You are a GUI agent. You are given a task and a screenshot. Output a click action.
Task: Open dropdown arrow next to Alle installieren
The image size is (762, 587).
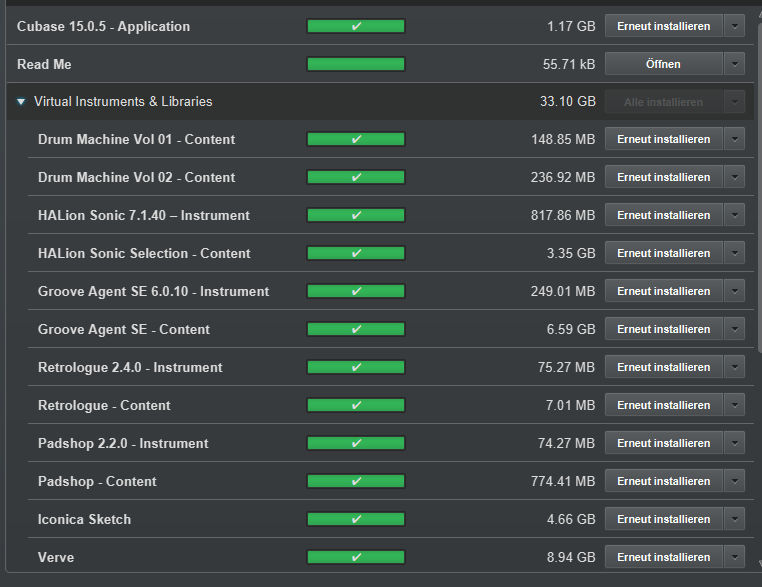point(735,102)
